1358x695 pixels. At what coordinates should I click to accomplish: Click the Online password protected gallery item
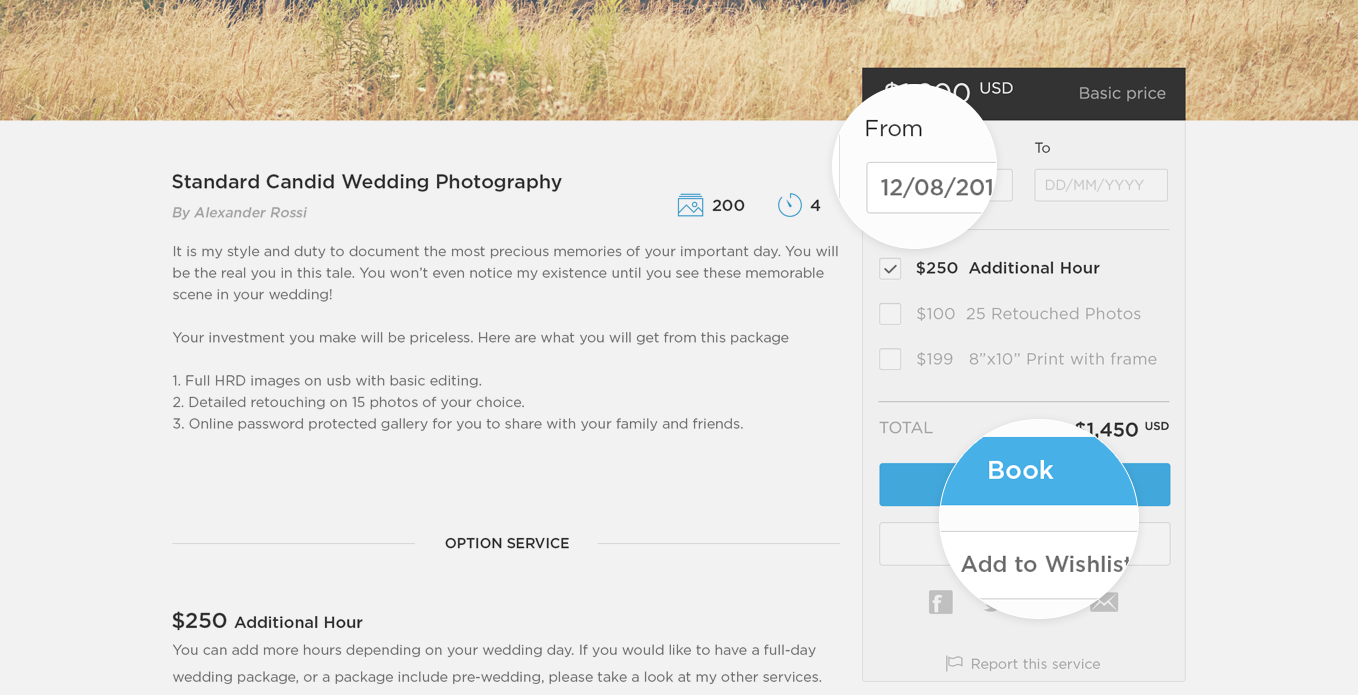point(458,424)
